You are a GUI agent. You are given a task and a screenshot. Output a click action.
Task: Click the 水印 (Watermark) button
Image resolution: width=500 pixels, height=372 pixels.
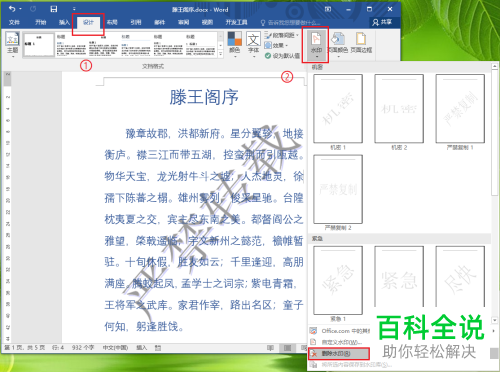(316, 45)
